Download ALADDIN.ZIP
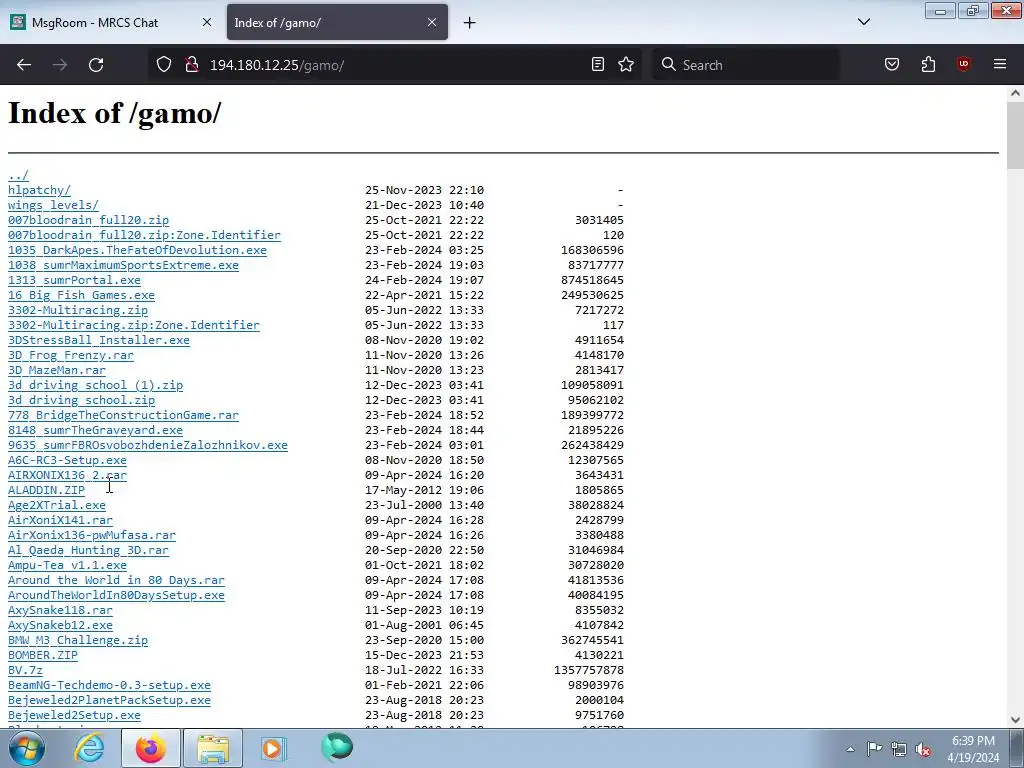Viewport: 1024px width, 768px height. 46,490
